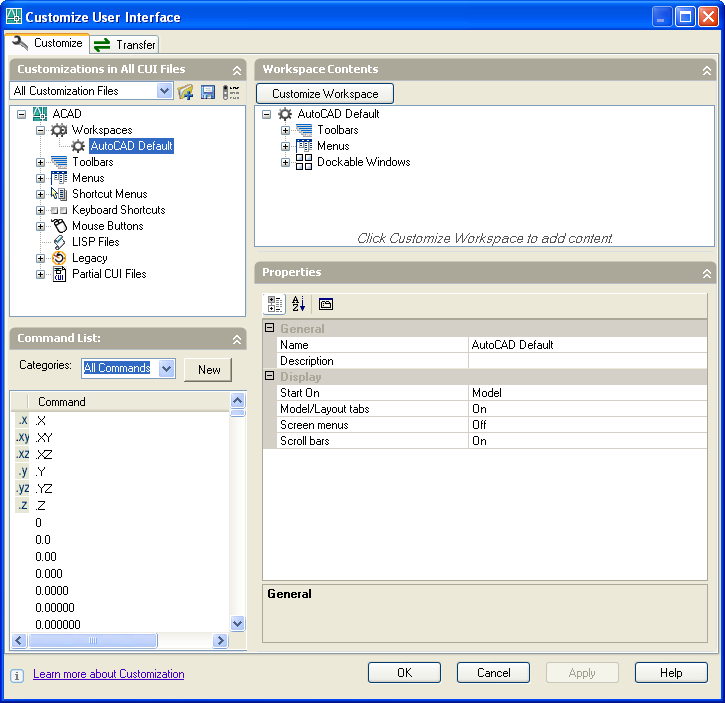Expand the Legacy node
725x703 pixels.
[41, 259]
